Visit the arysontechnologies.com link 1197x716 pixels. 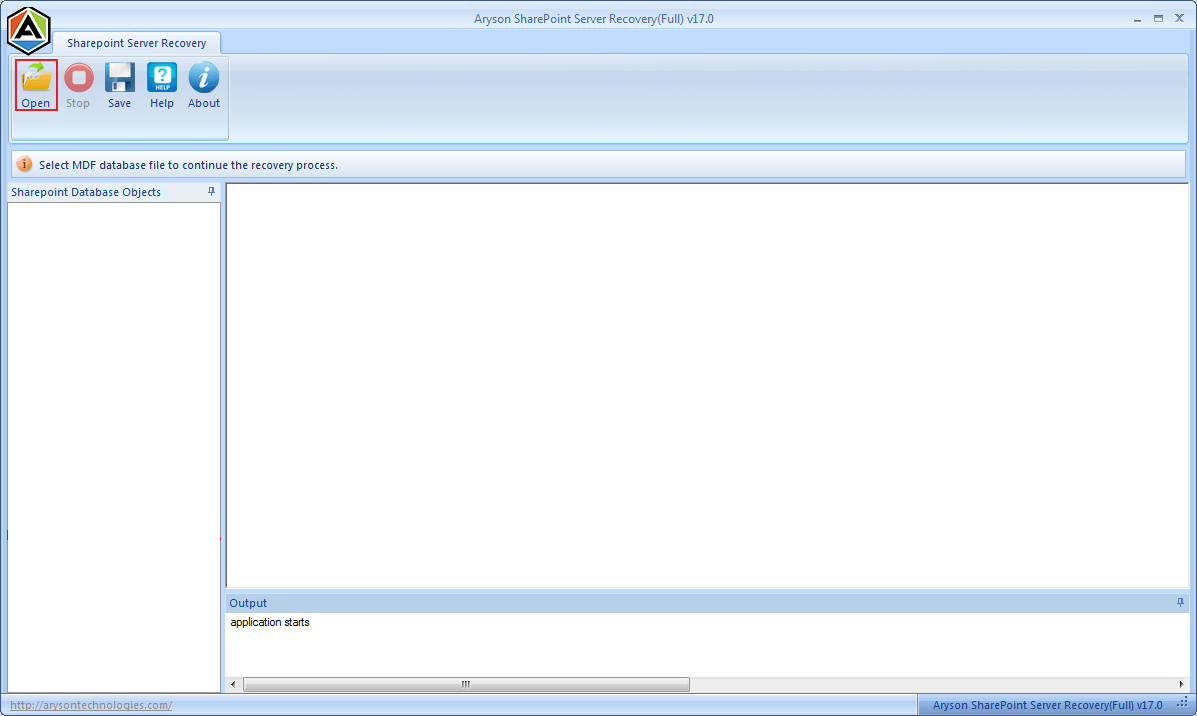pos(91,705)
